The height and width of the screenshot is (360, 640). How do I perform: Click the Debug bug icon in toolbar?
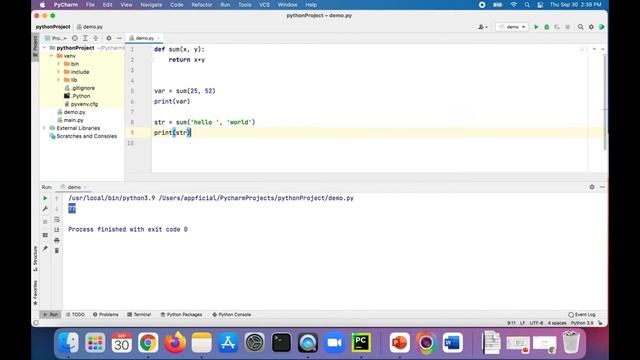tap(547, 27)
